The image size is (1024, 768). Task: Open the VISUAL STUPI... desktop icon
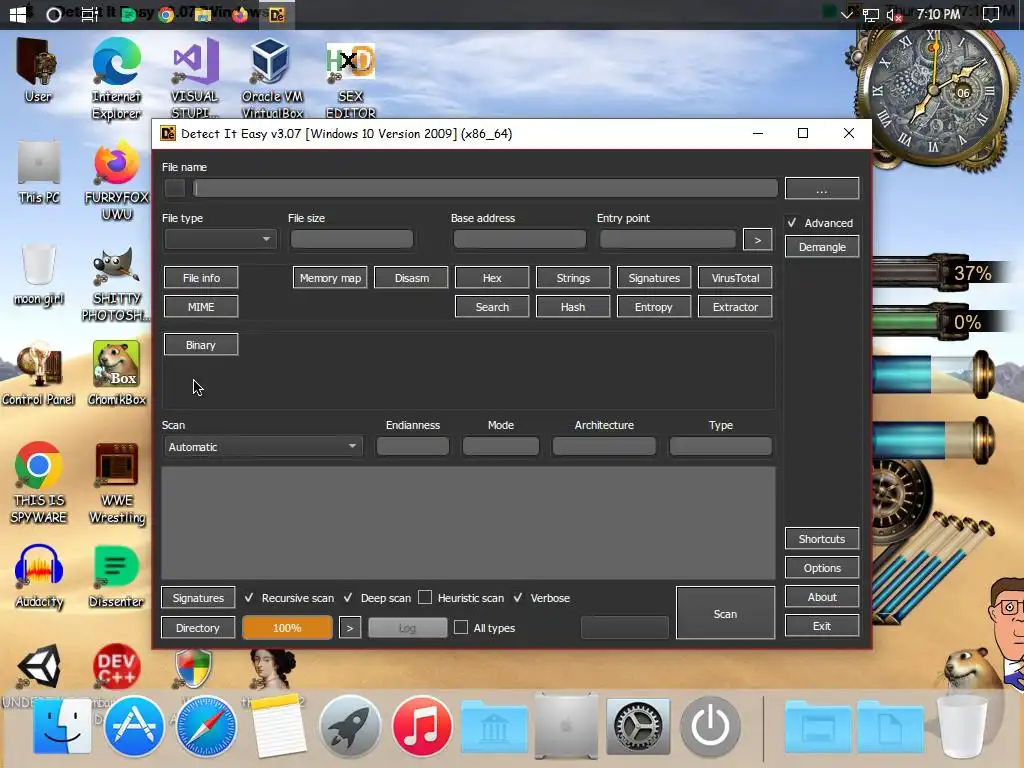194,78
